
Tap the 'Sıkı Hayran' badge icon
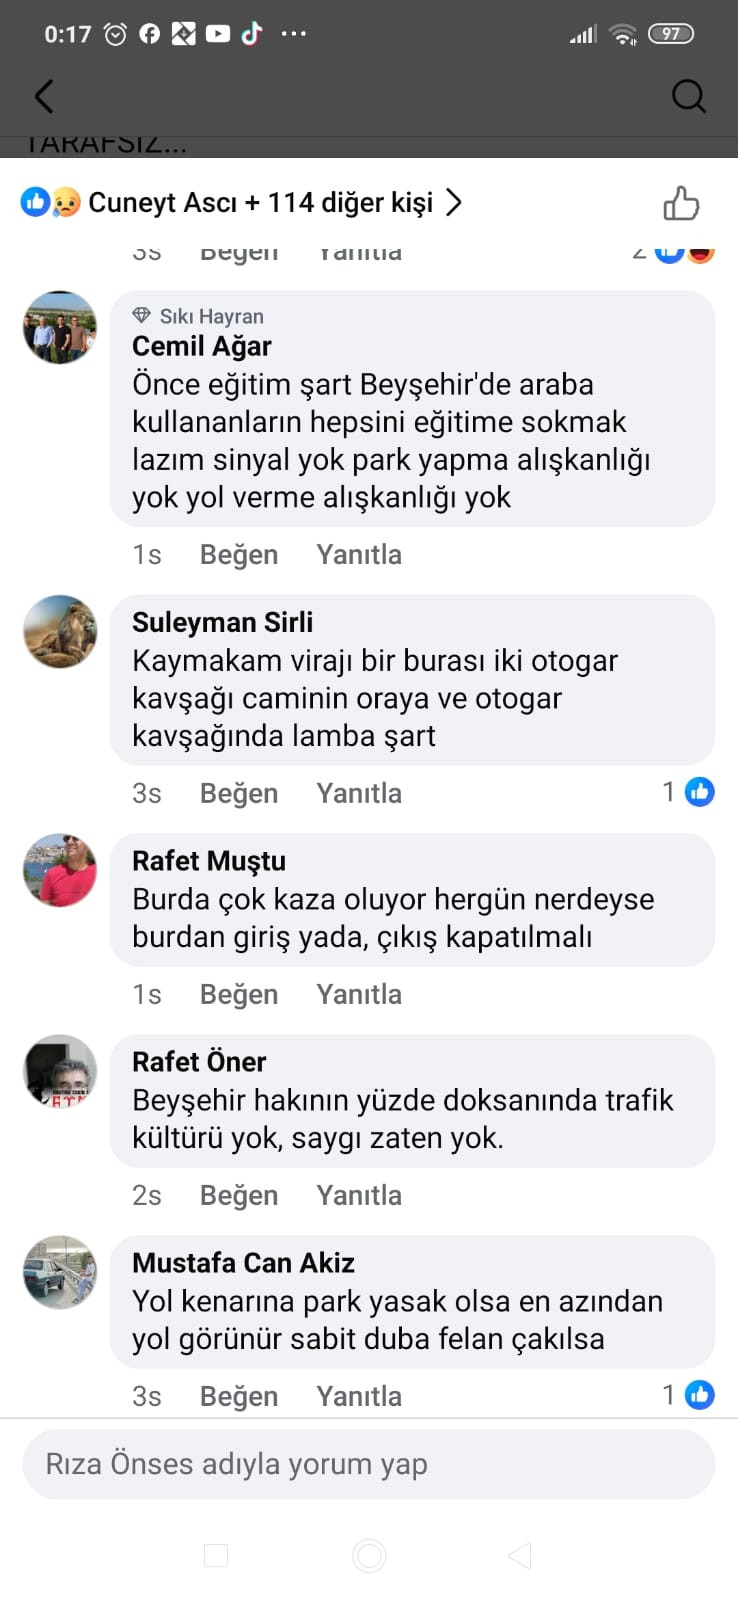coord(141,316)
